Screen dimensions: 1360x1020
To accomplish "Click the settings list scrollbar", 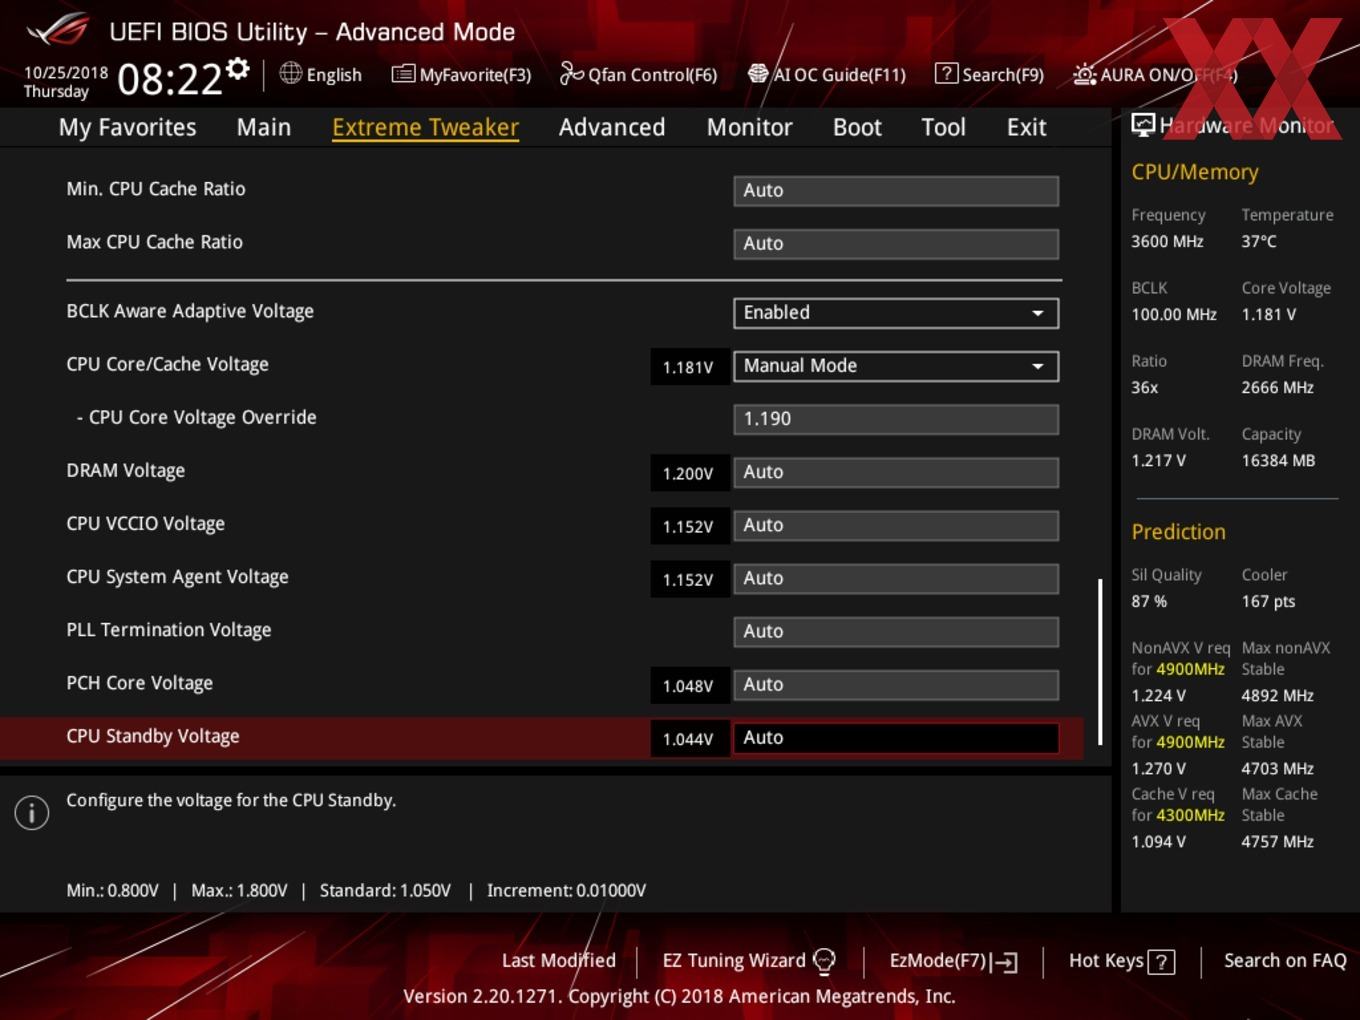I will 1100,661.
